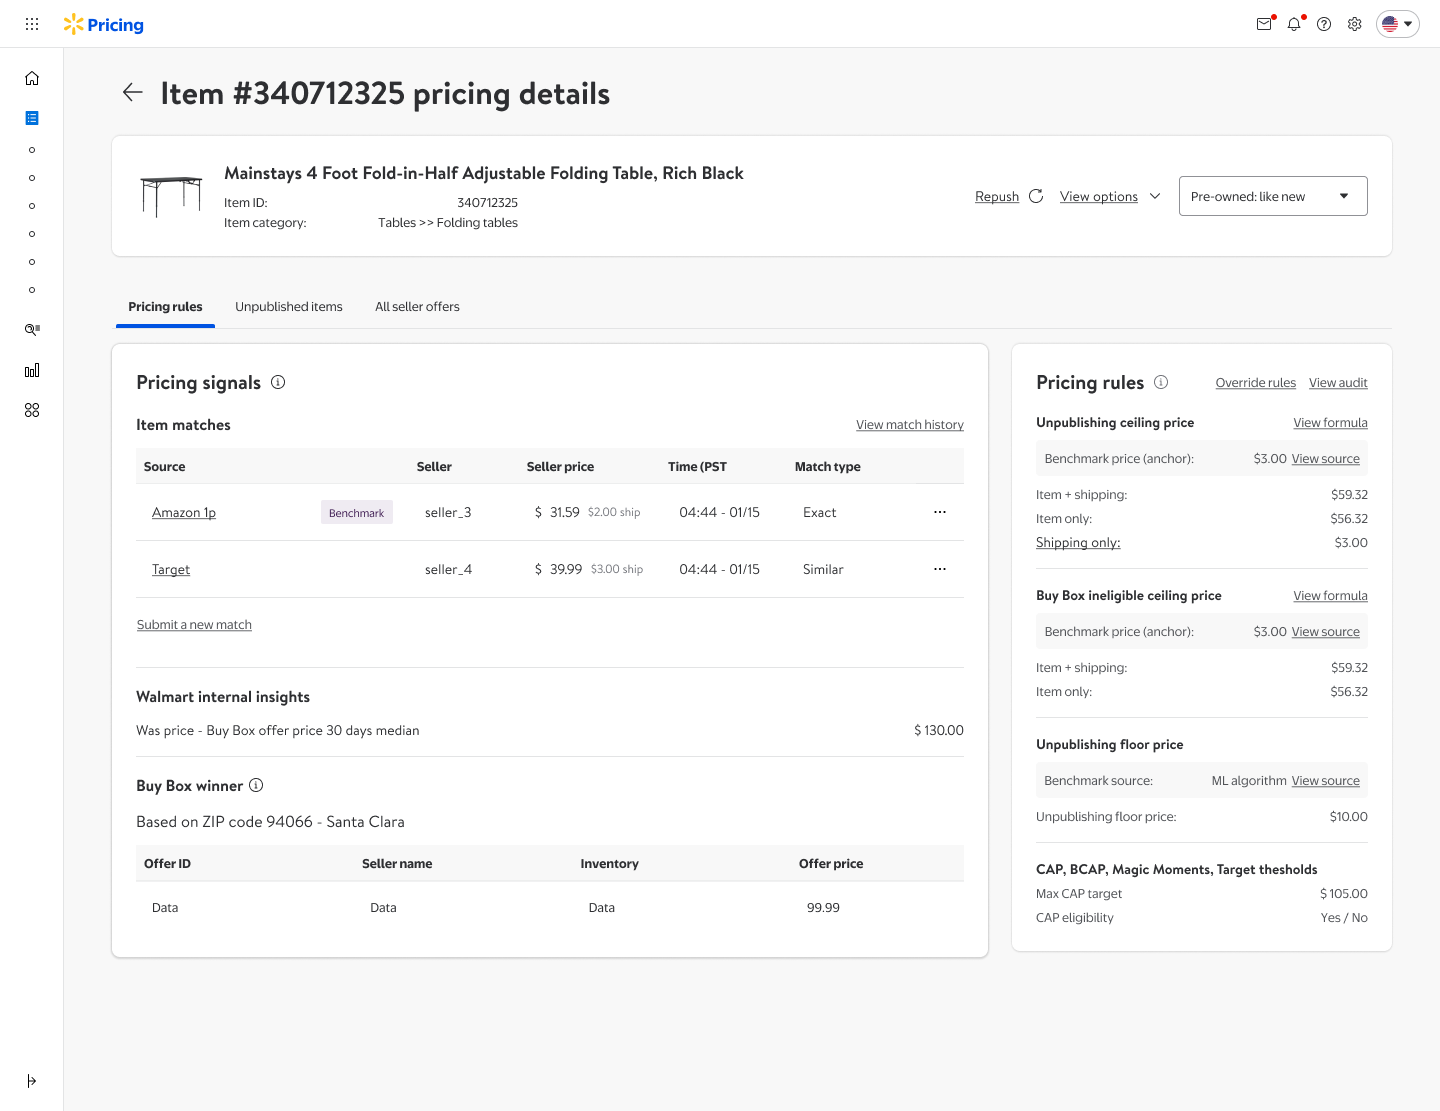View formula for Buy Box ineligible ceiling
Screen dimensions: 1440x1111
coord(1330,596)
